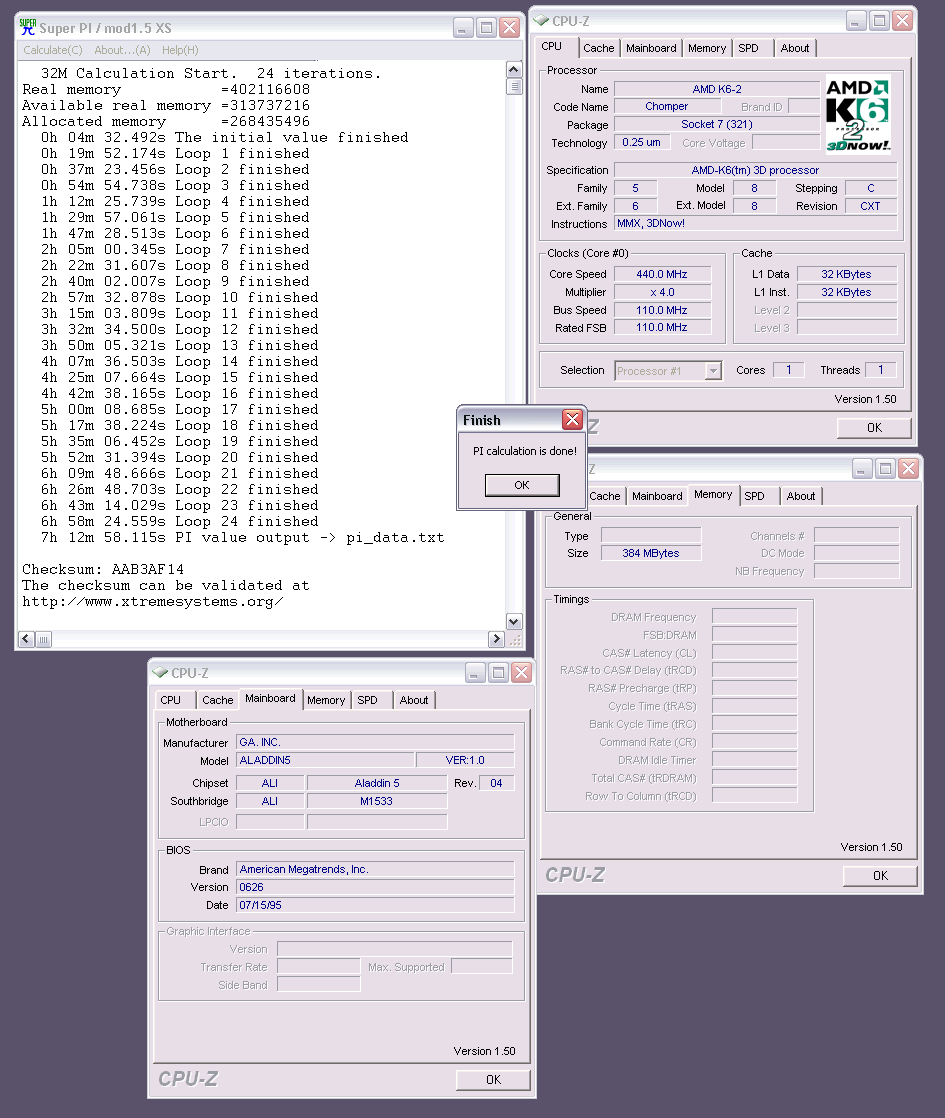
Task: Click the PI value output pi_data.txt line
Action: coord(242,538)
